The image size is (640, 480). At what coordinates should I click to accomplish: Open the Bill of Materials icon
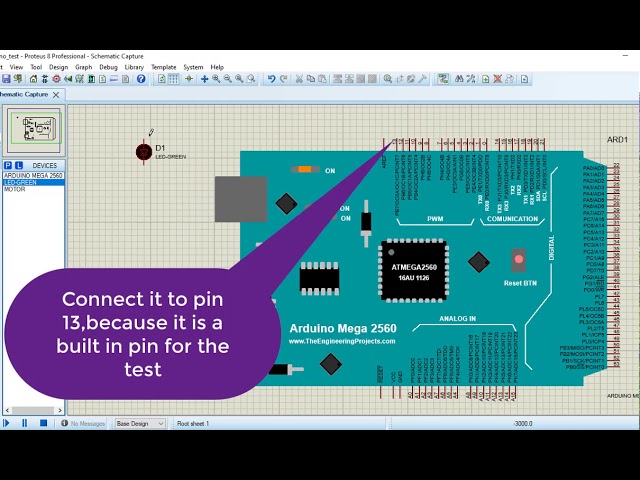[102, 79]
